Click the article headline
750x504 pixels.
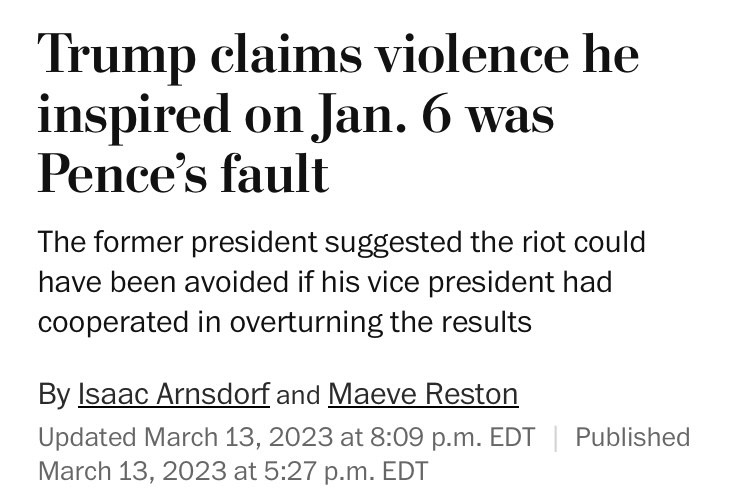(x=338, y=113)
